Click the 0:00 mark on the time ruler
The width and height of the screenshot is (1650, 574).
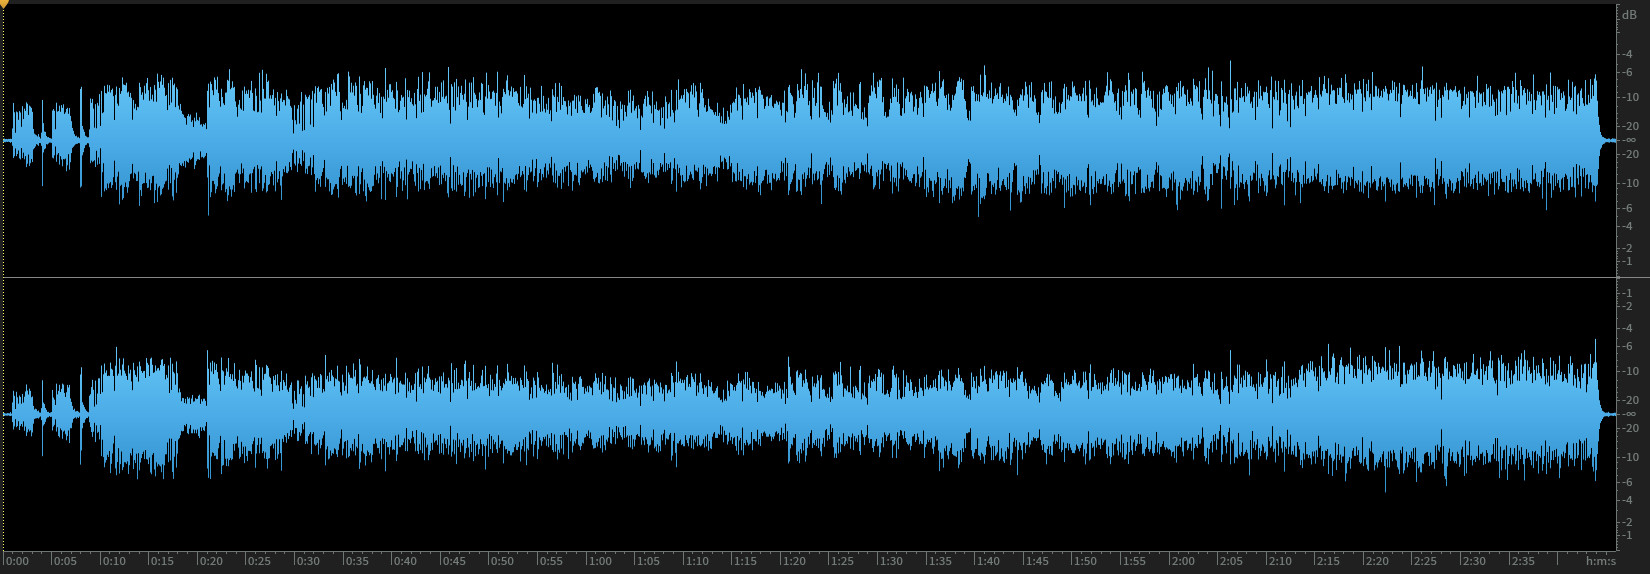point(17,561)
